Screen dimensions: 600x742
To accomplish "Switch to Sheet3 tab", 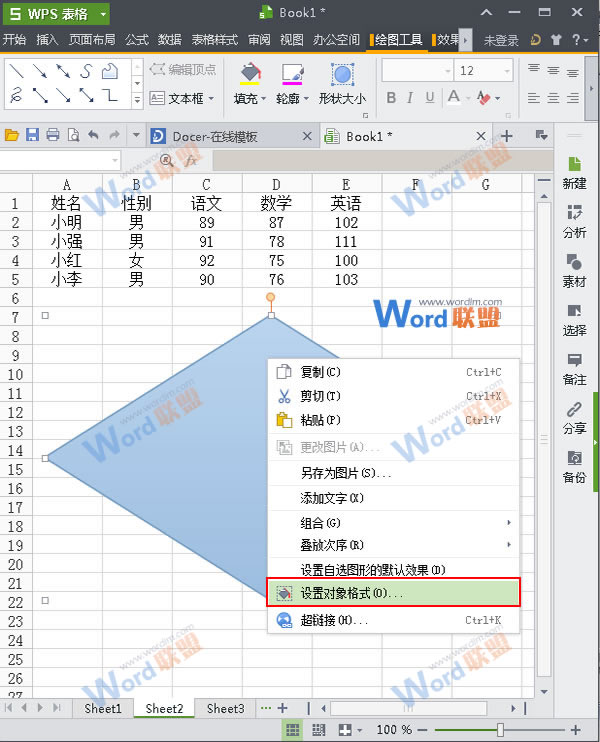I will [225, 708].
